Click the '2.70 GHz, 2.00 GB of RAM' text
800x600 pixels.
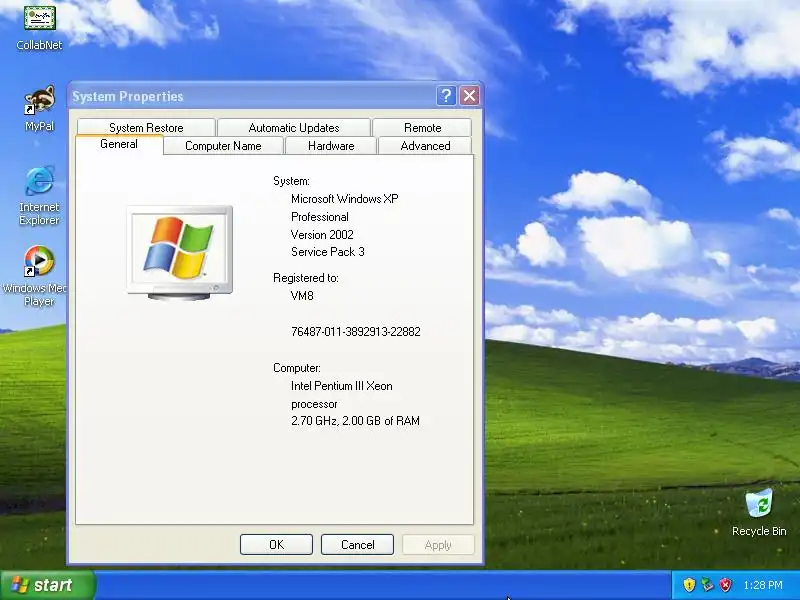pyautogui.click(x=355, y=421)
